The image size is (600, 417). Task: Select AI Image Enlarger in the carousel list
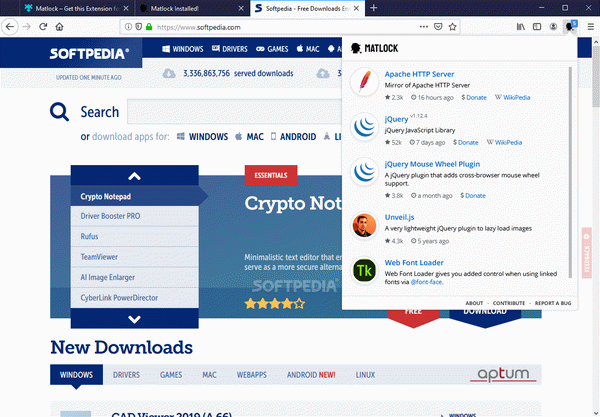[x=135, y=277]
